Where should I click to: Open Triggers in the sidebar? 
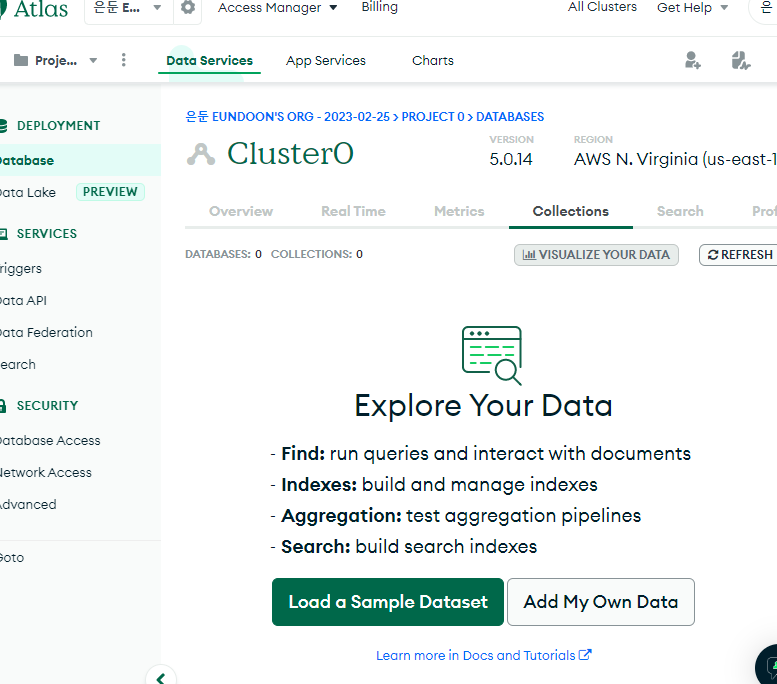tap(21, 269)
